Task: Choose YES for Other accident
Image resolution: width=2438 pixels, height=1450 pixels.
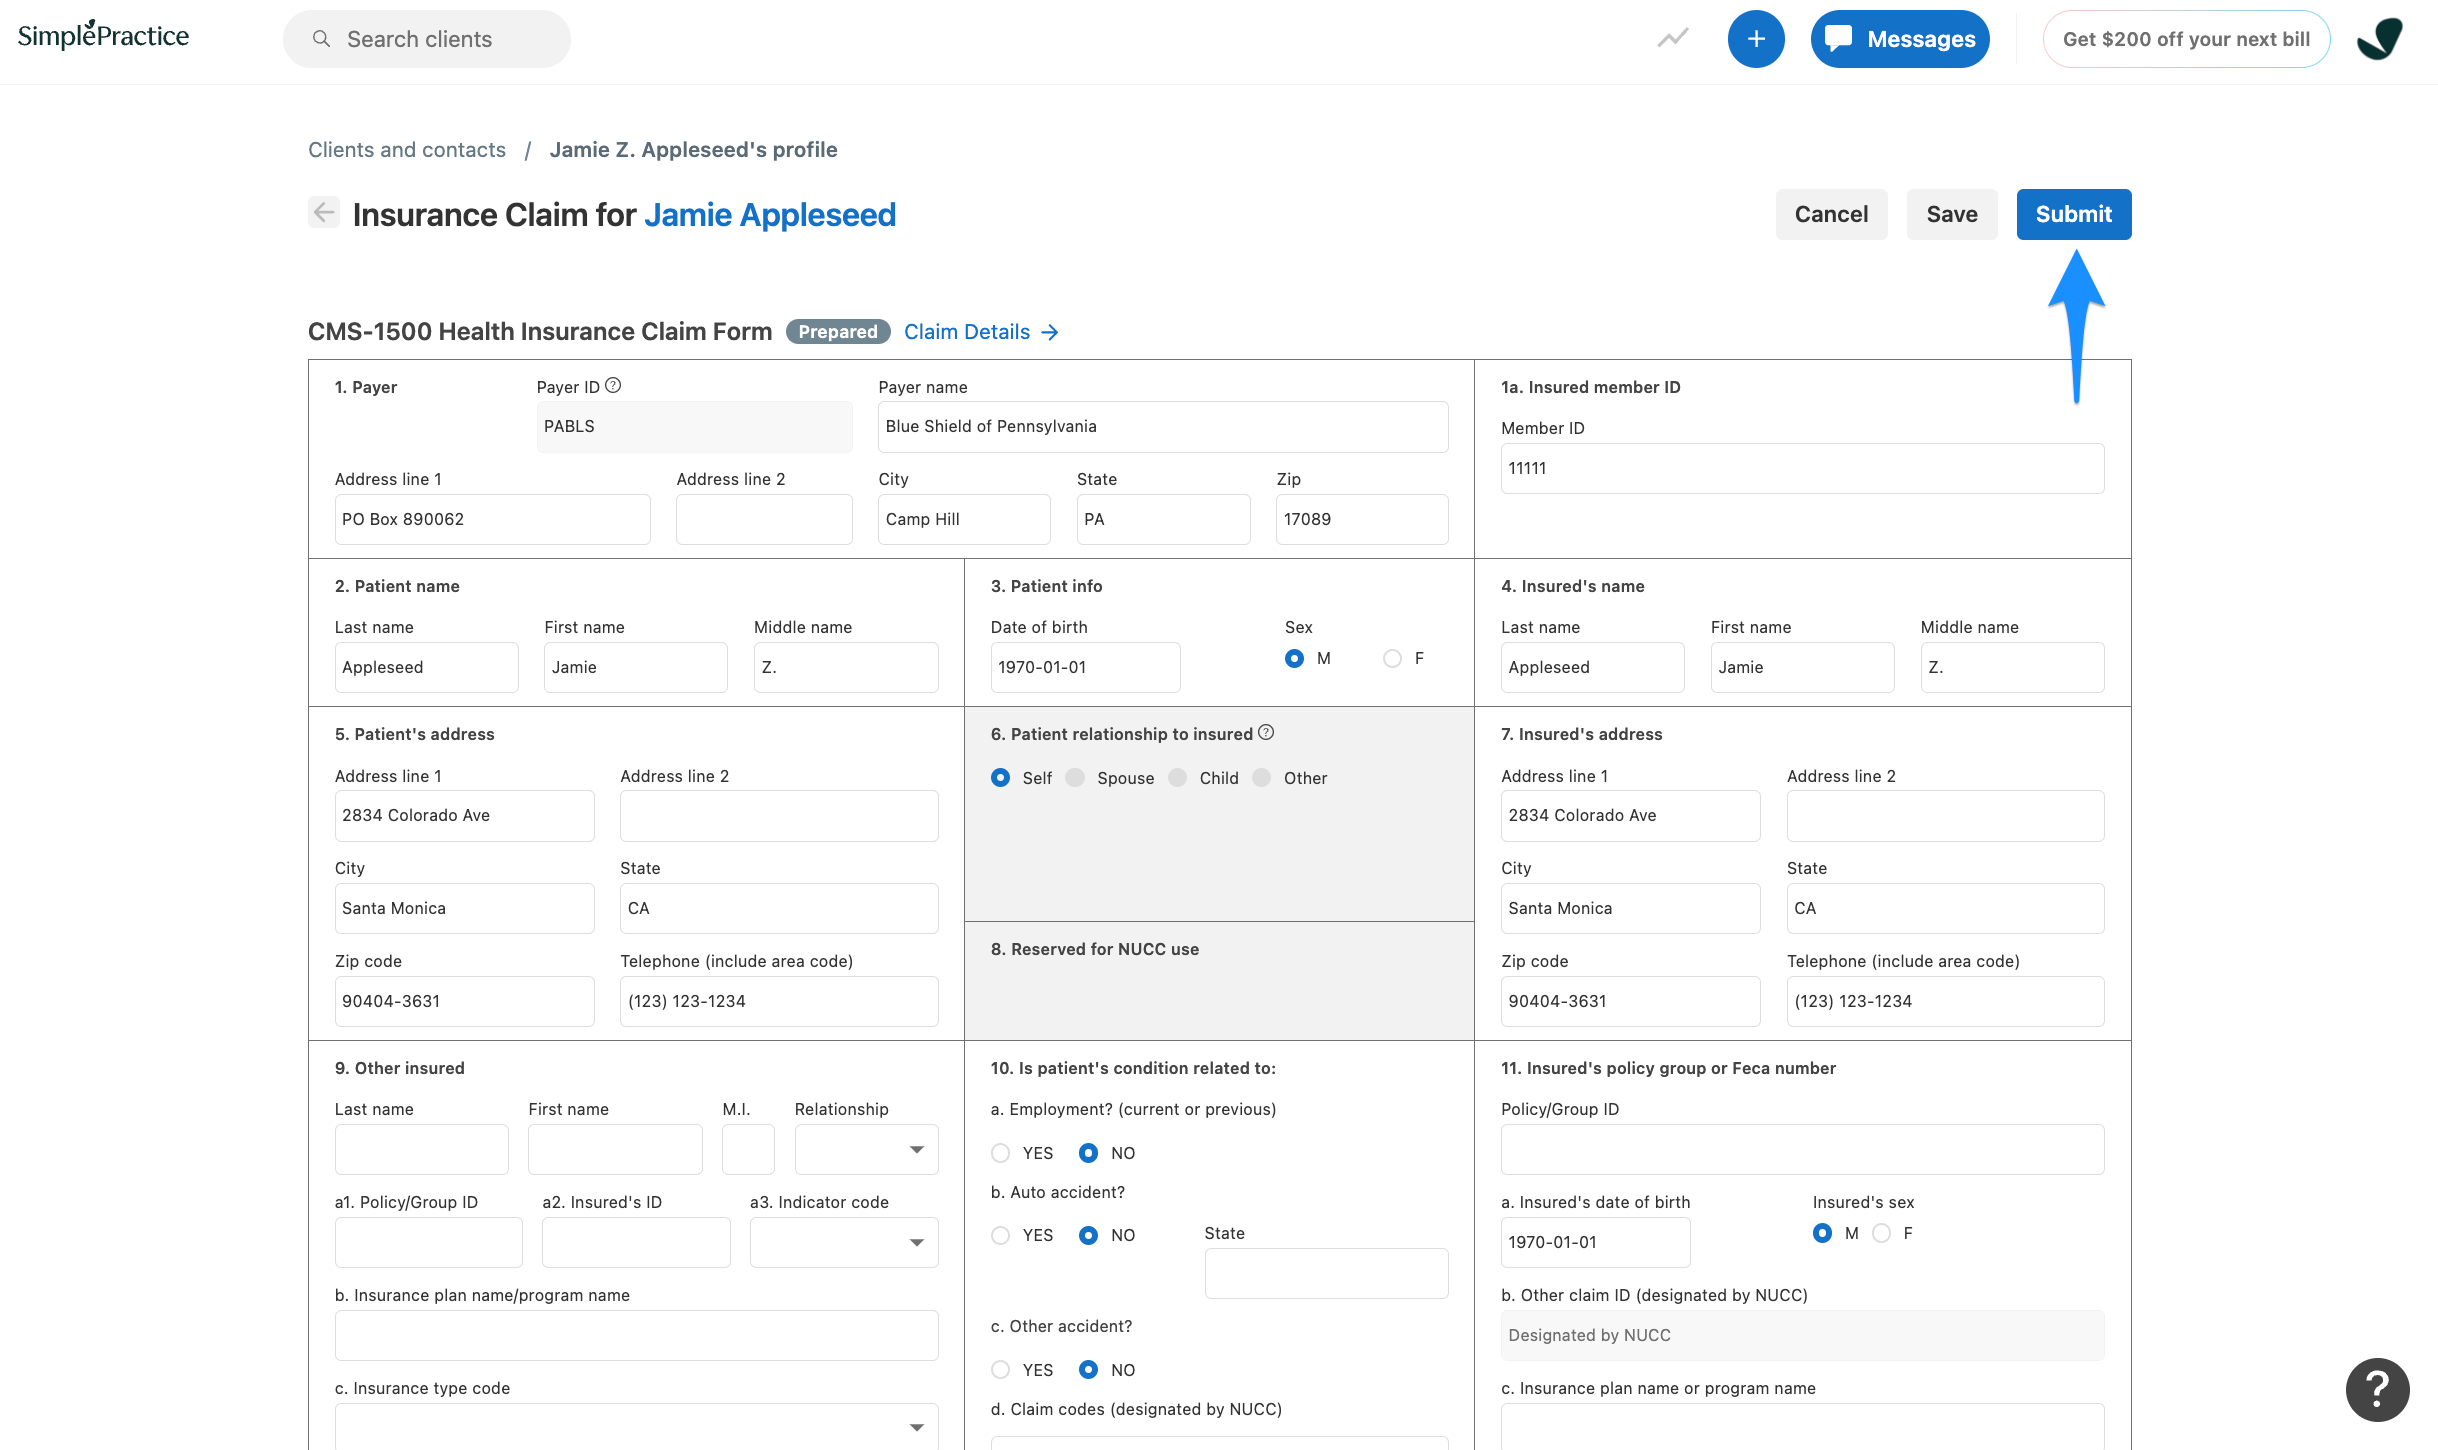Action: [1001, 1369]
